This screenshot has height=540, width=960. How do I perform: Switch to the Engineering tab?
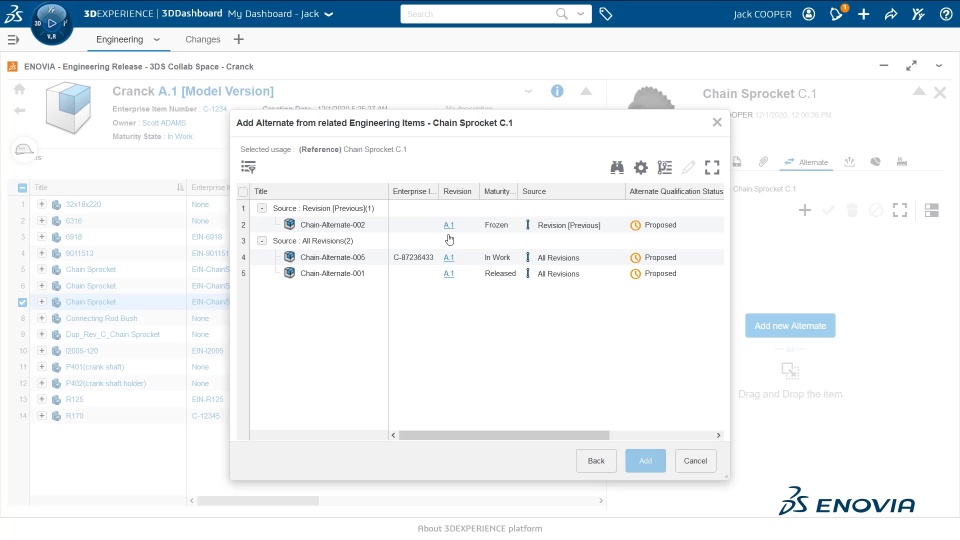pos(119,39)
